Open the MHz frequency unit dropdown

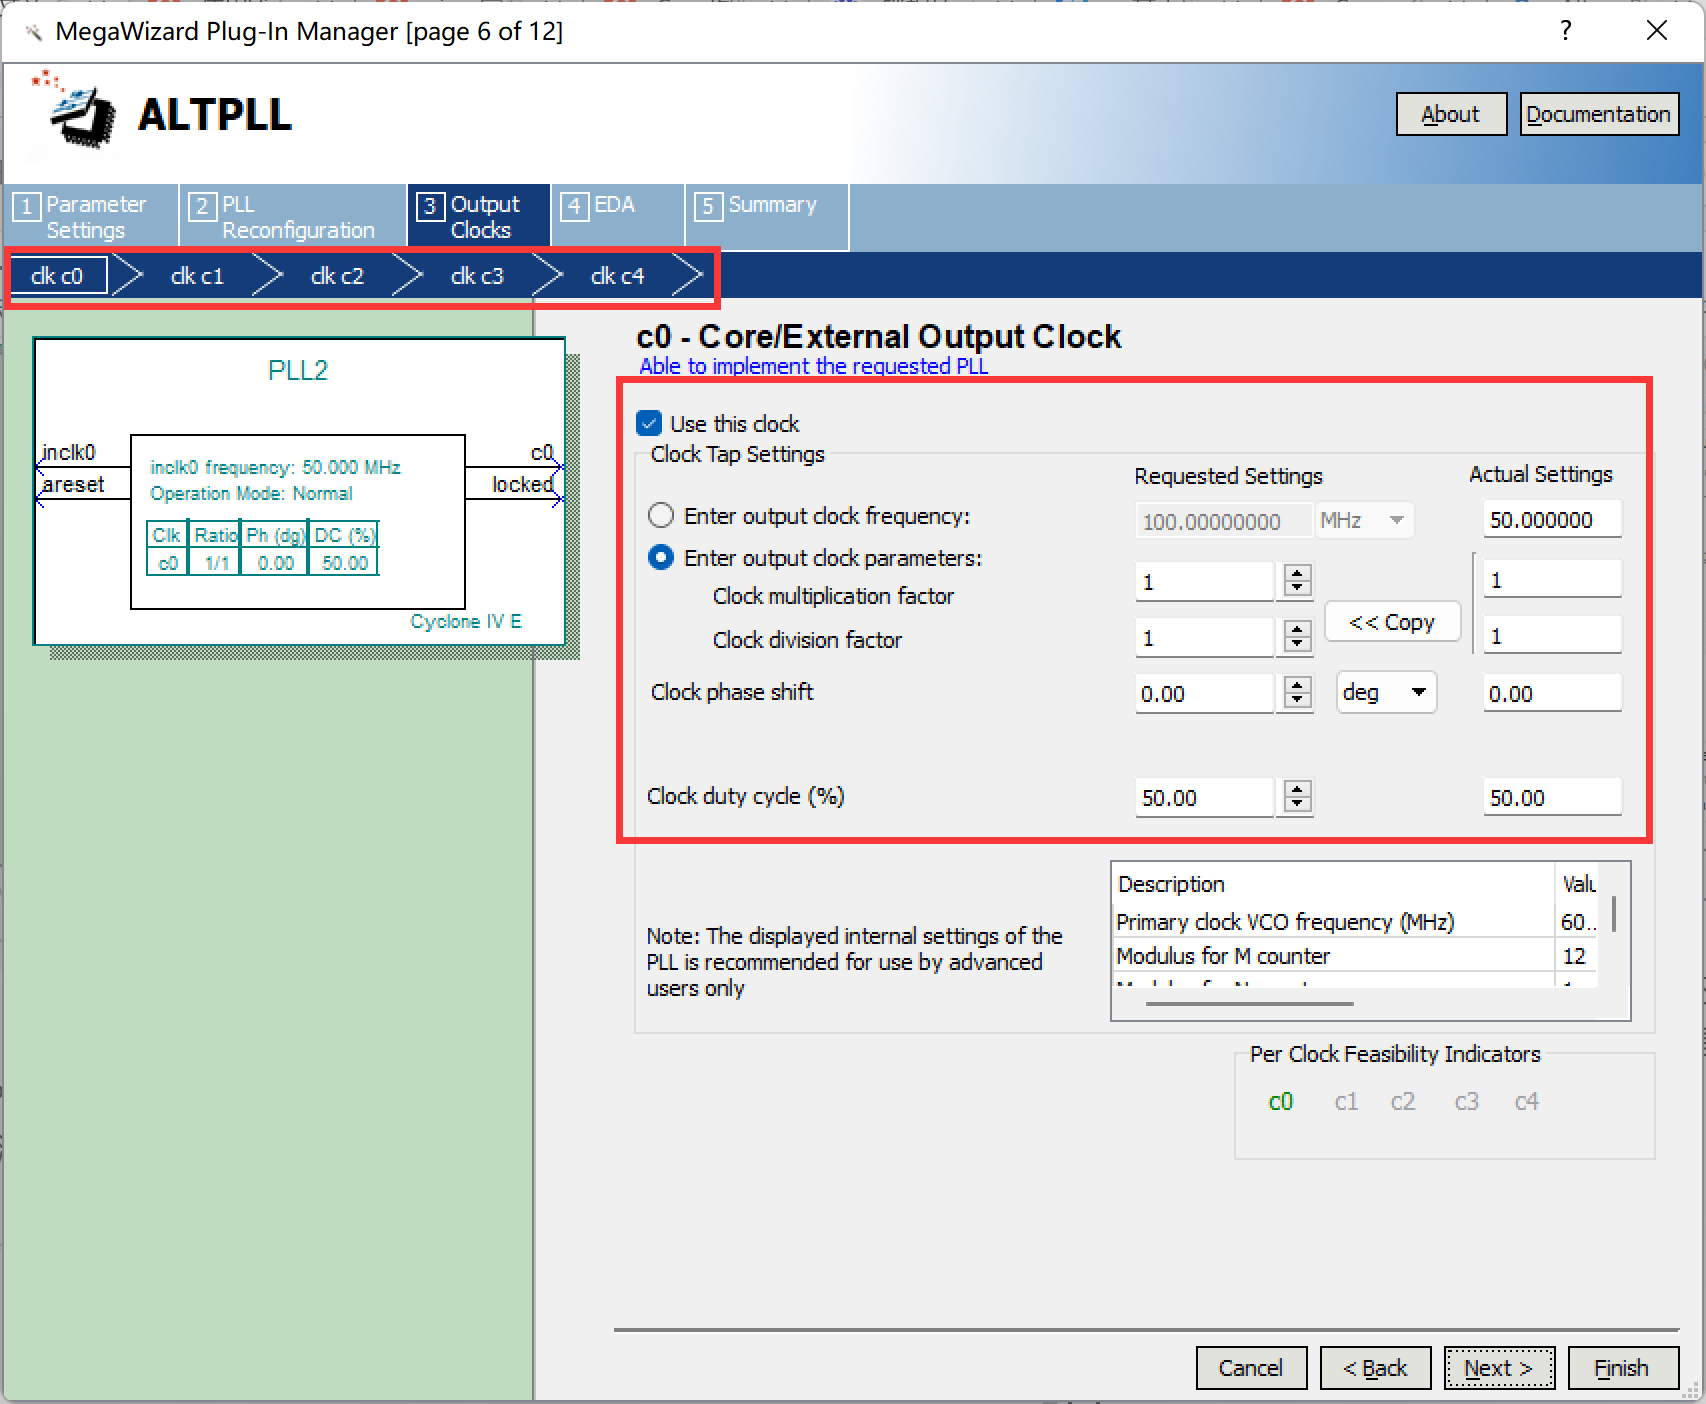pyautogui.click(x=1364, y=520)
